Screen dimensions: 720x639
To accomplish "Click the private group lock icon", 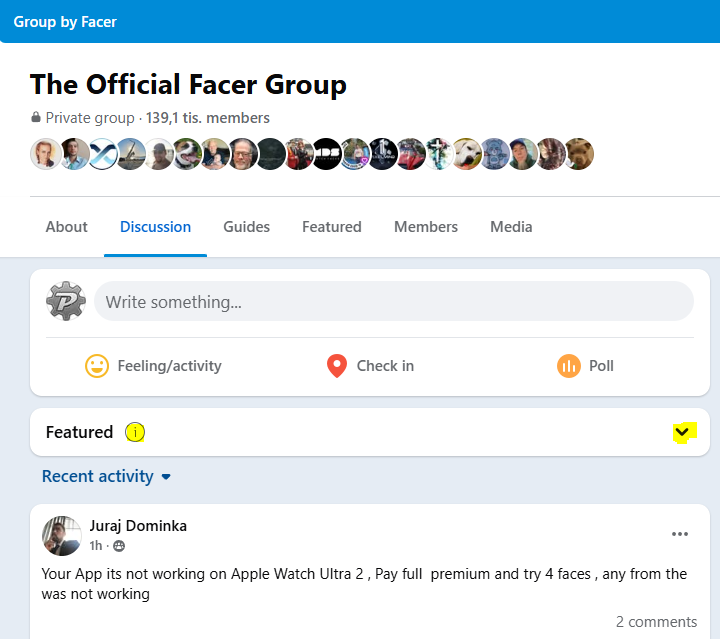I will [x=36, y=118].
